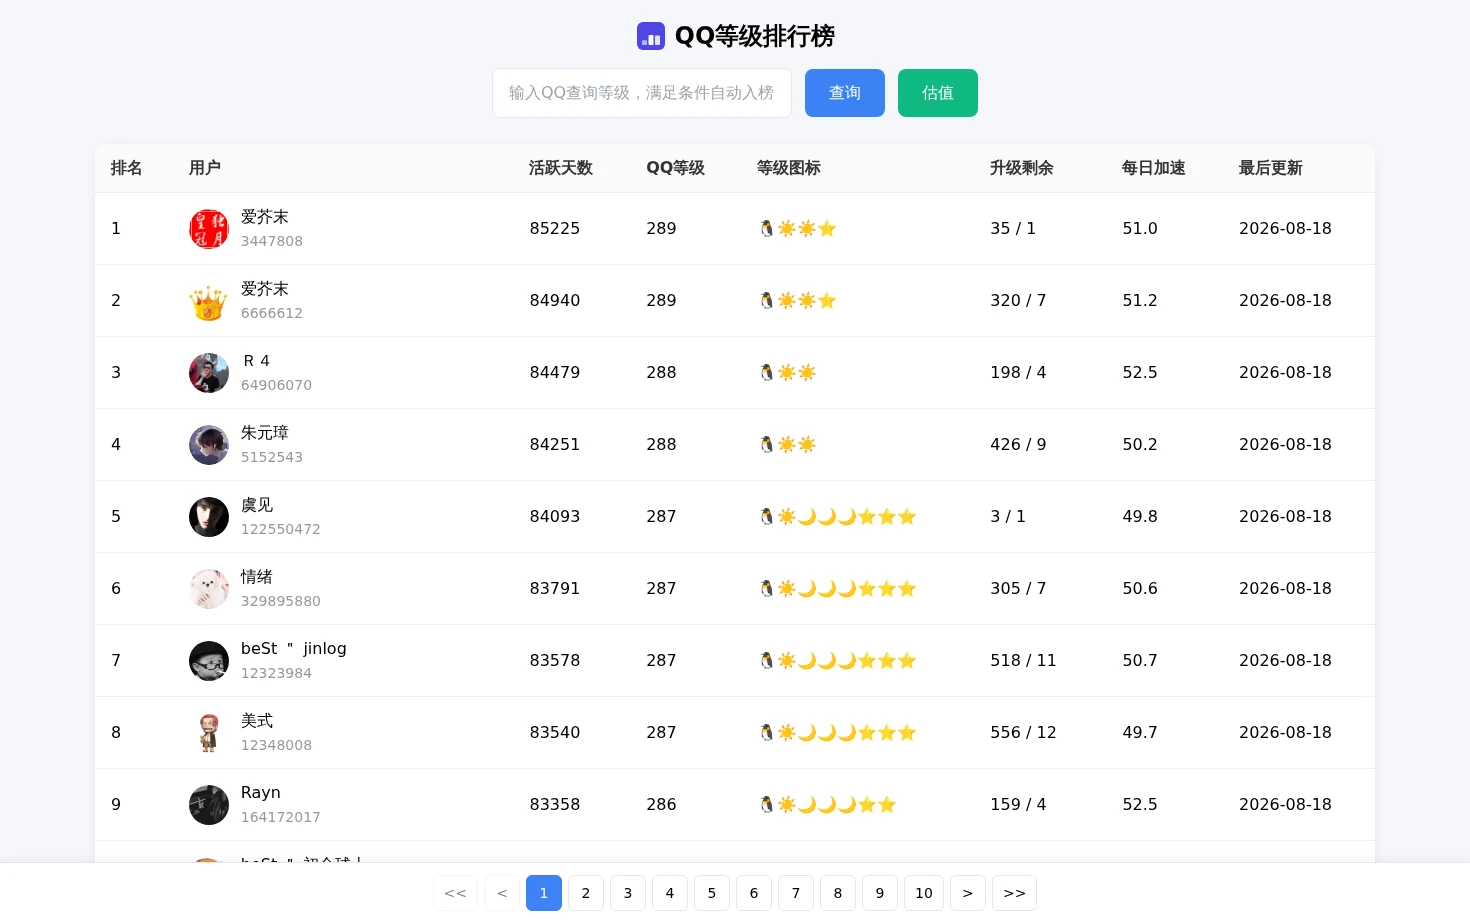Select page 9 in pagination
Screen dimensions: 1470x923
(x=880, y=893)
